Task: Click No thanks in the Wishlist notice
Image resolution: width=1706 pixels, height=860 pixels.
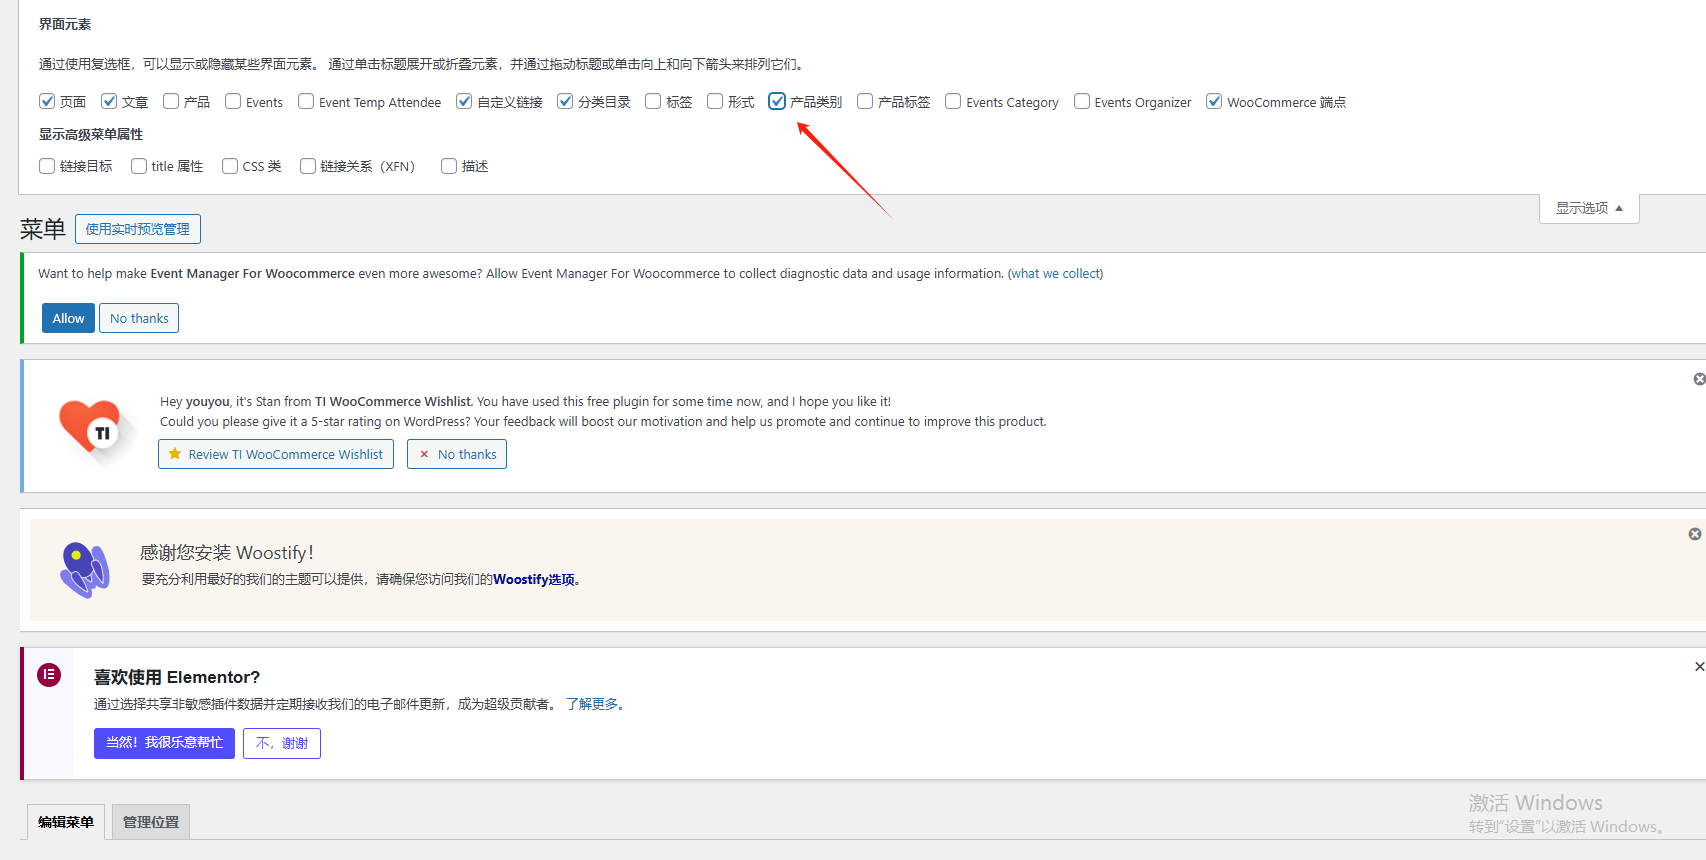Action: pos(457,454)
